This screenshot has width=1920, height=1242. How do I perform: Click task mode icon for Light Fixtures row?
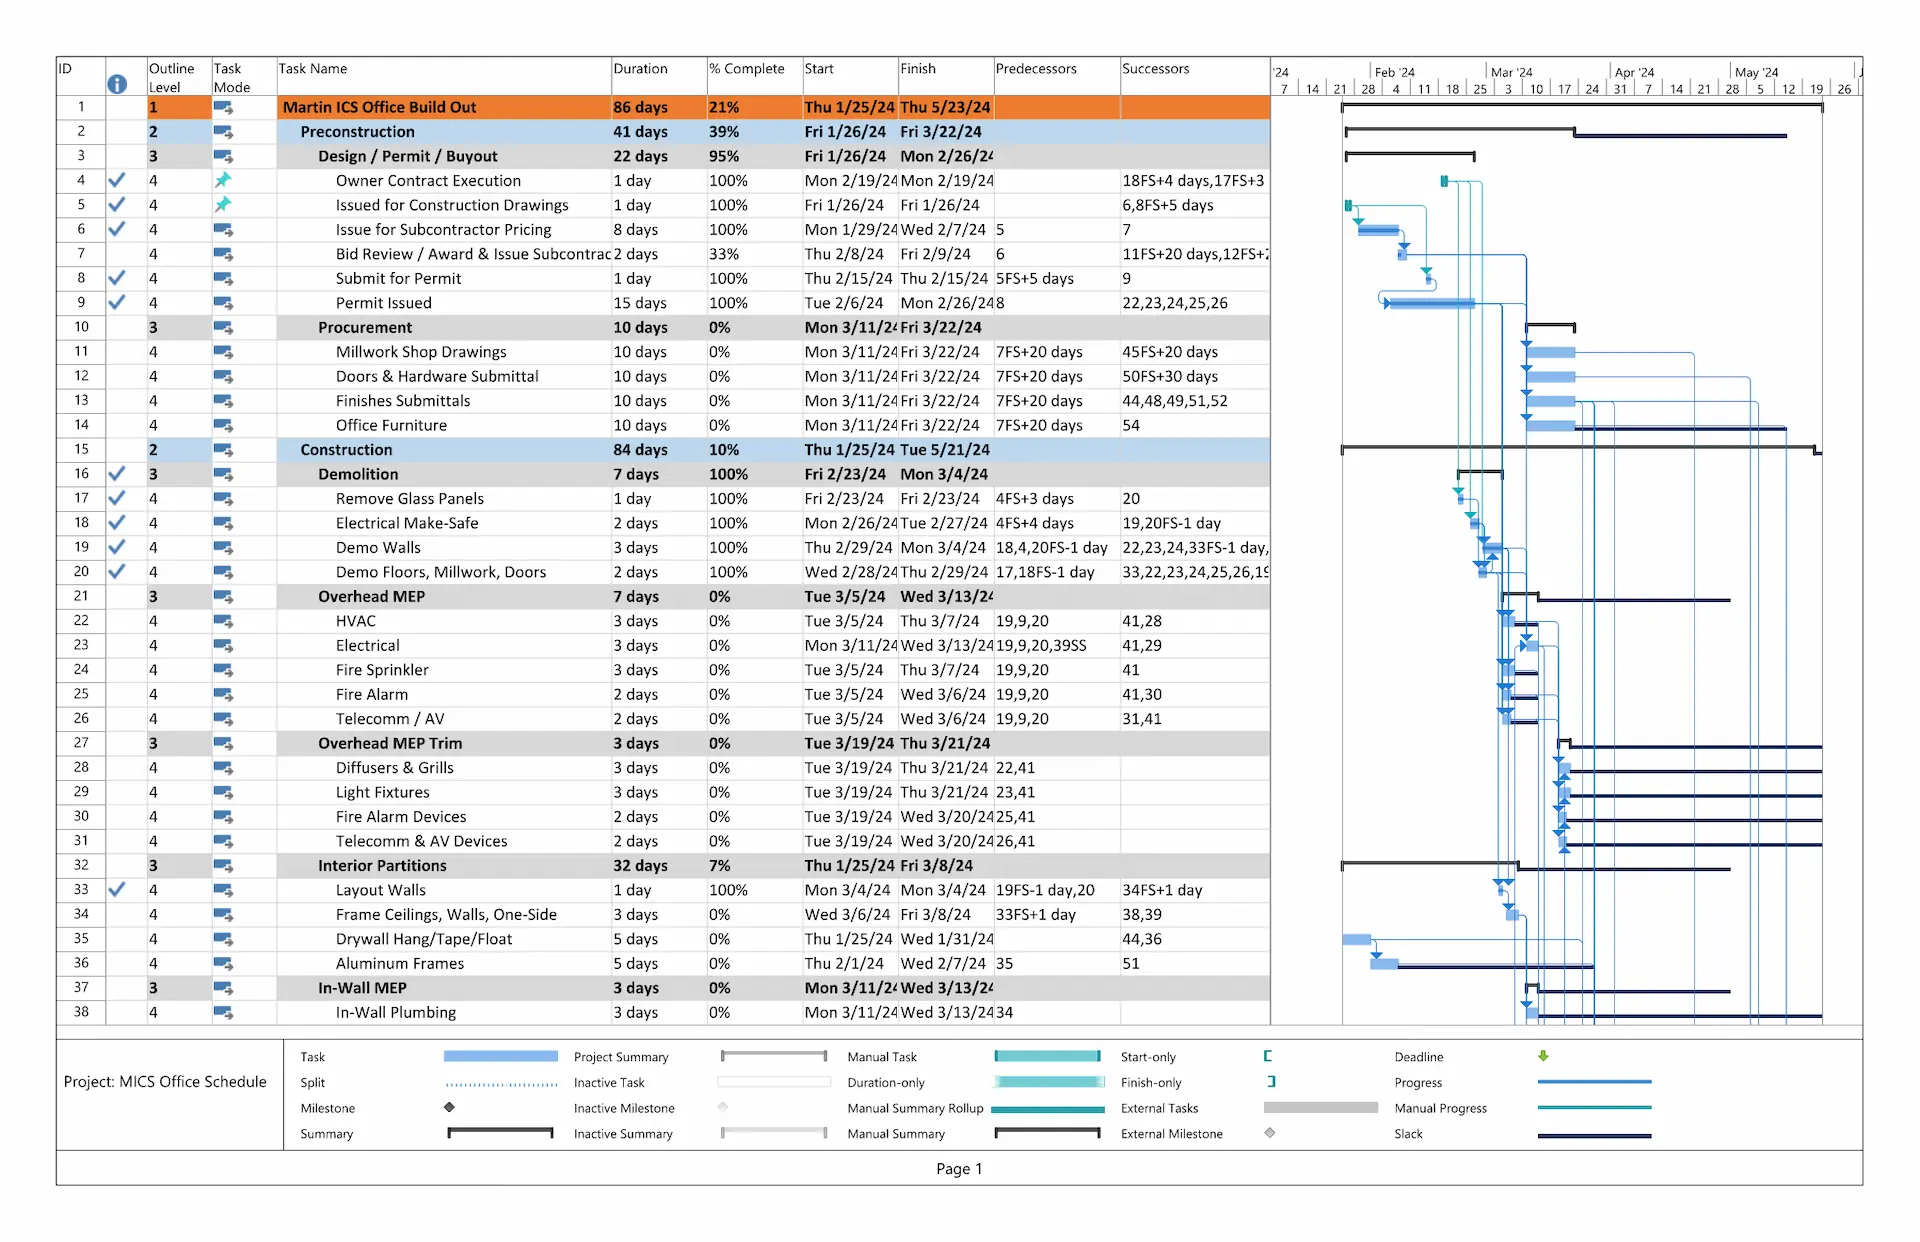point(223,793)
